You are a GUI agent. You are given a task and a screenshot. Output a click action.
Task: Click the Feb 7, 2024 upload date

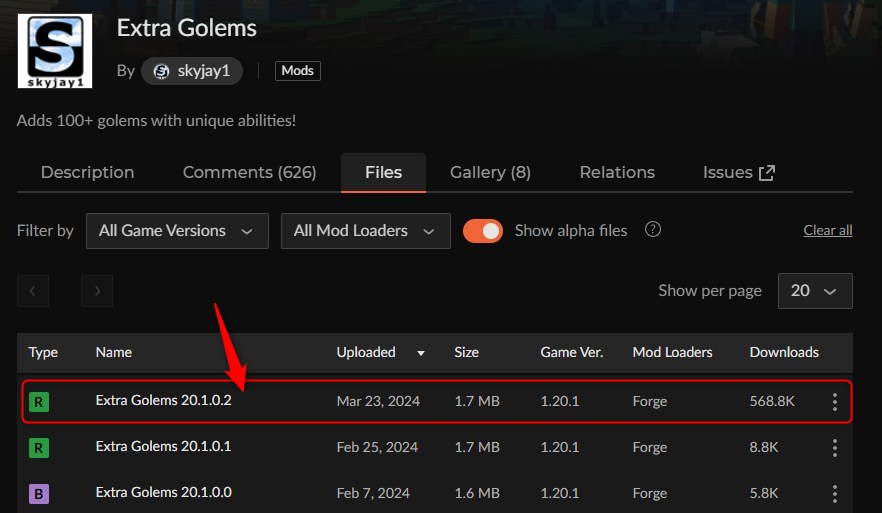click(373, 493)
